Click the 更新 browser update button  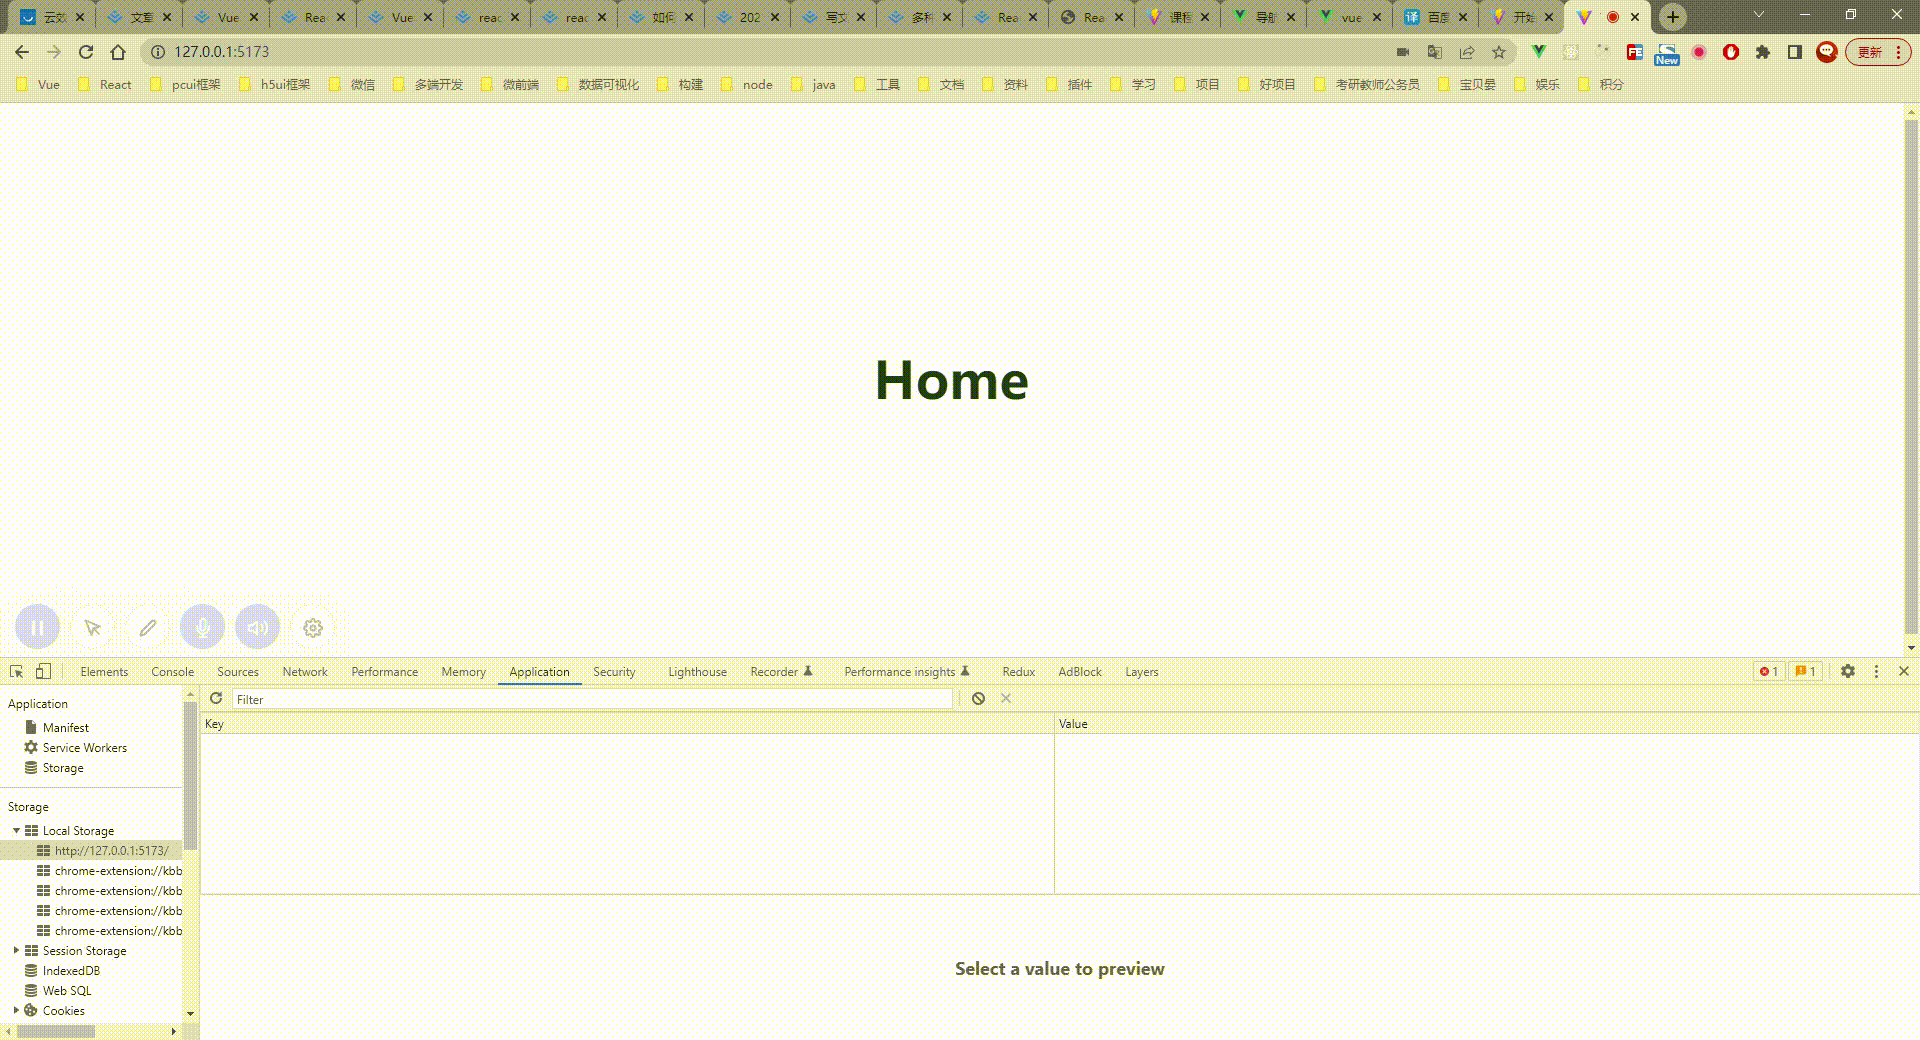click(x=1869, y=52)
